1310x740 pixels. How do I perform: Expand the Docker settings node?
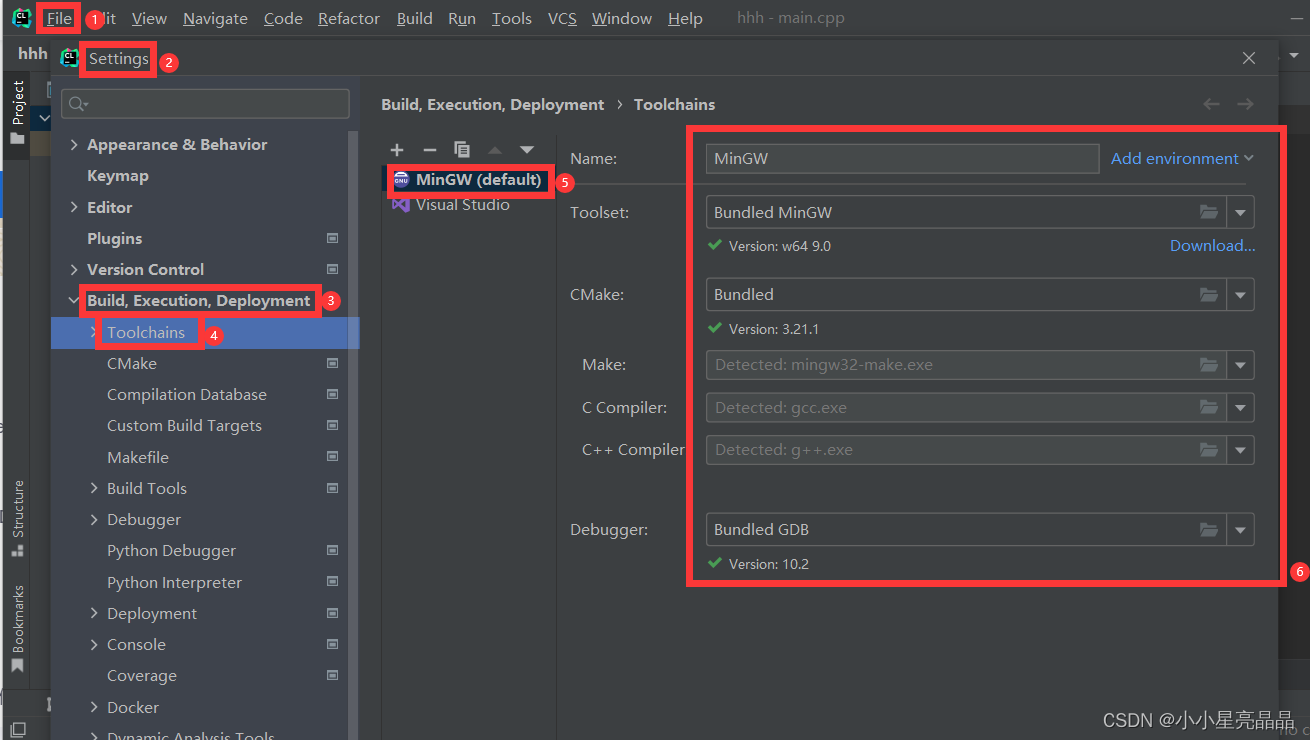coord(94,708)
